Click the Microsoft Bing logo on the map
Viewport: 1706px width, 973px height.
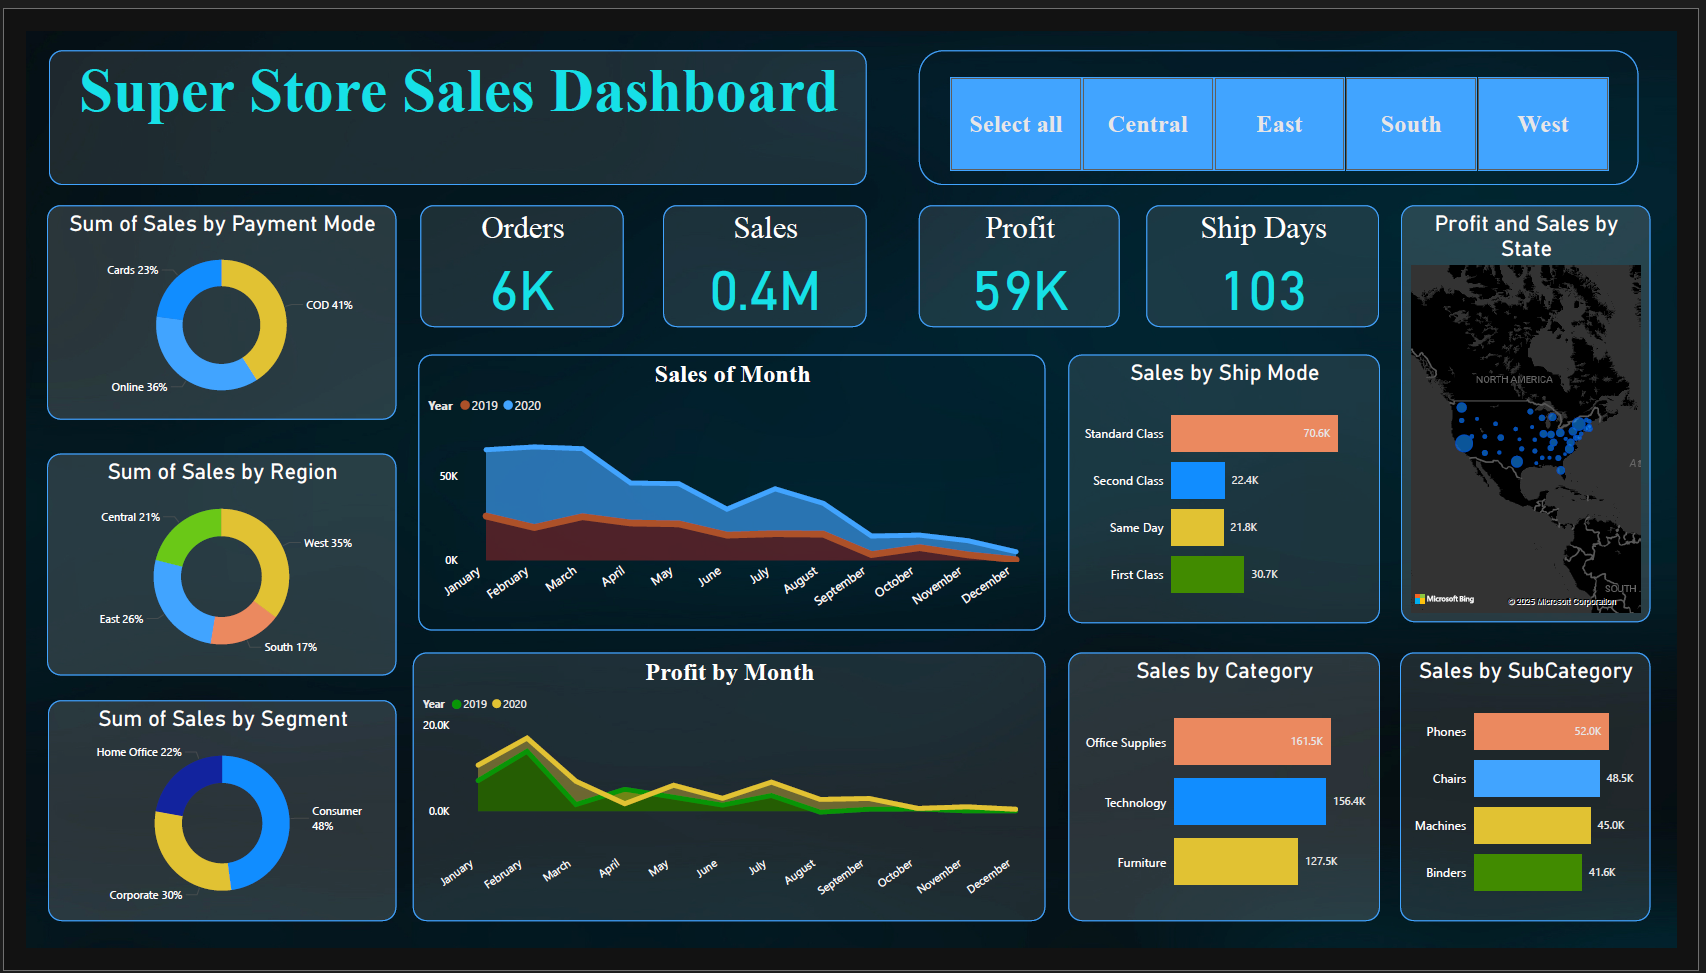click(x=1444, y=599)
